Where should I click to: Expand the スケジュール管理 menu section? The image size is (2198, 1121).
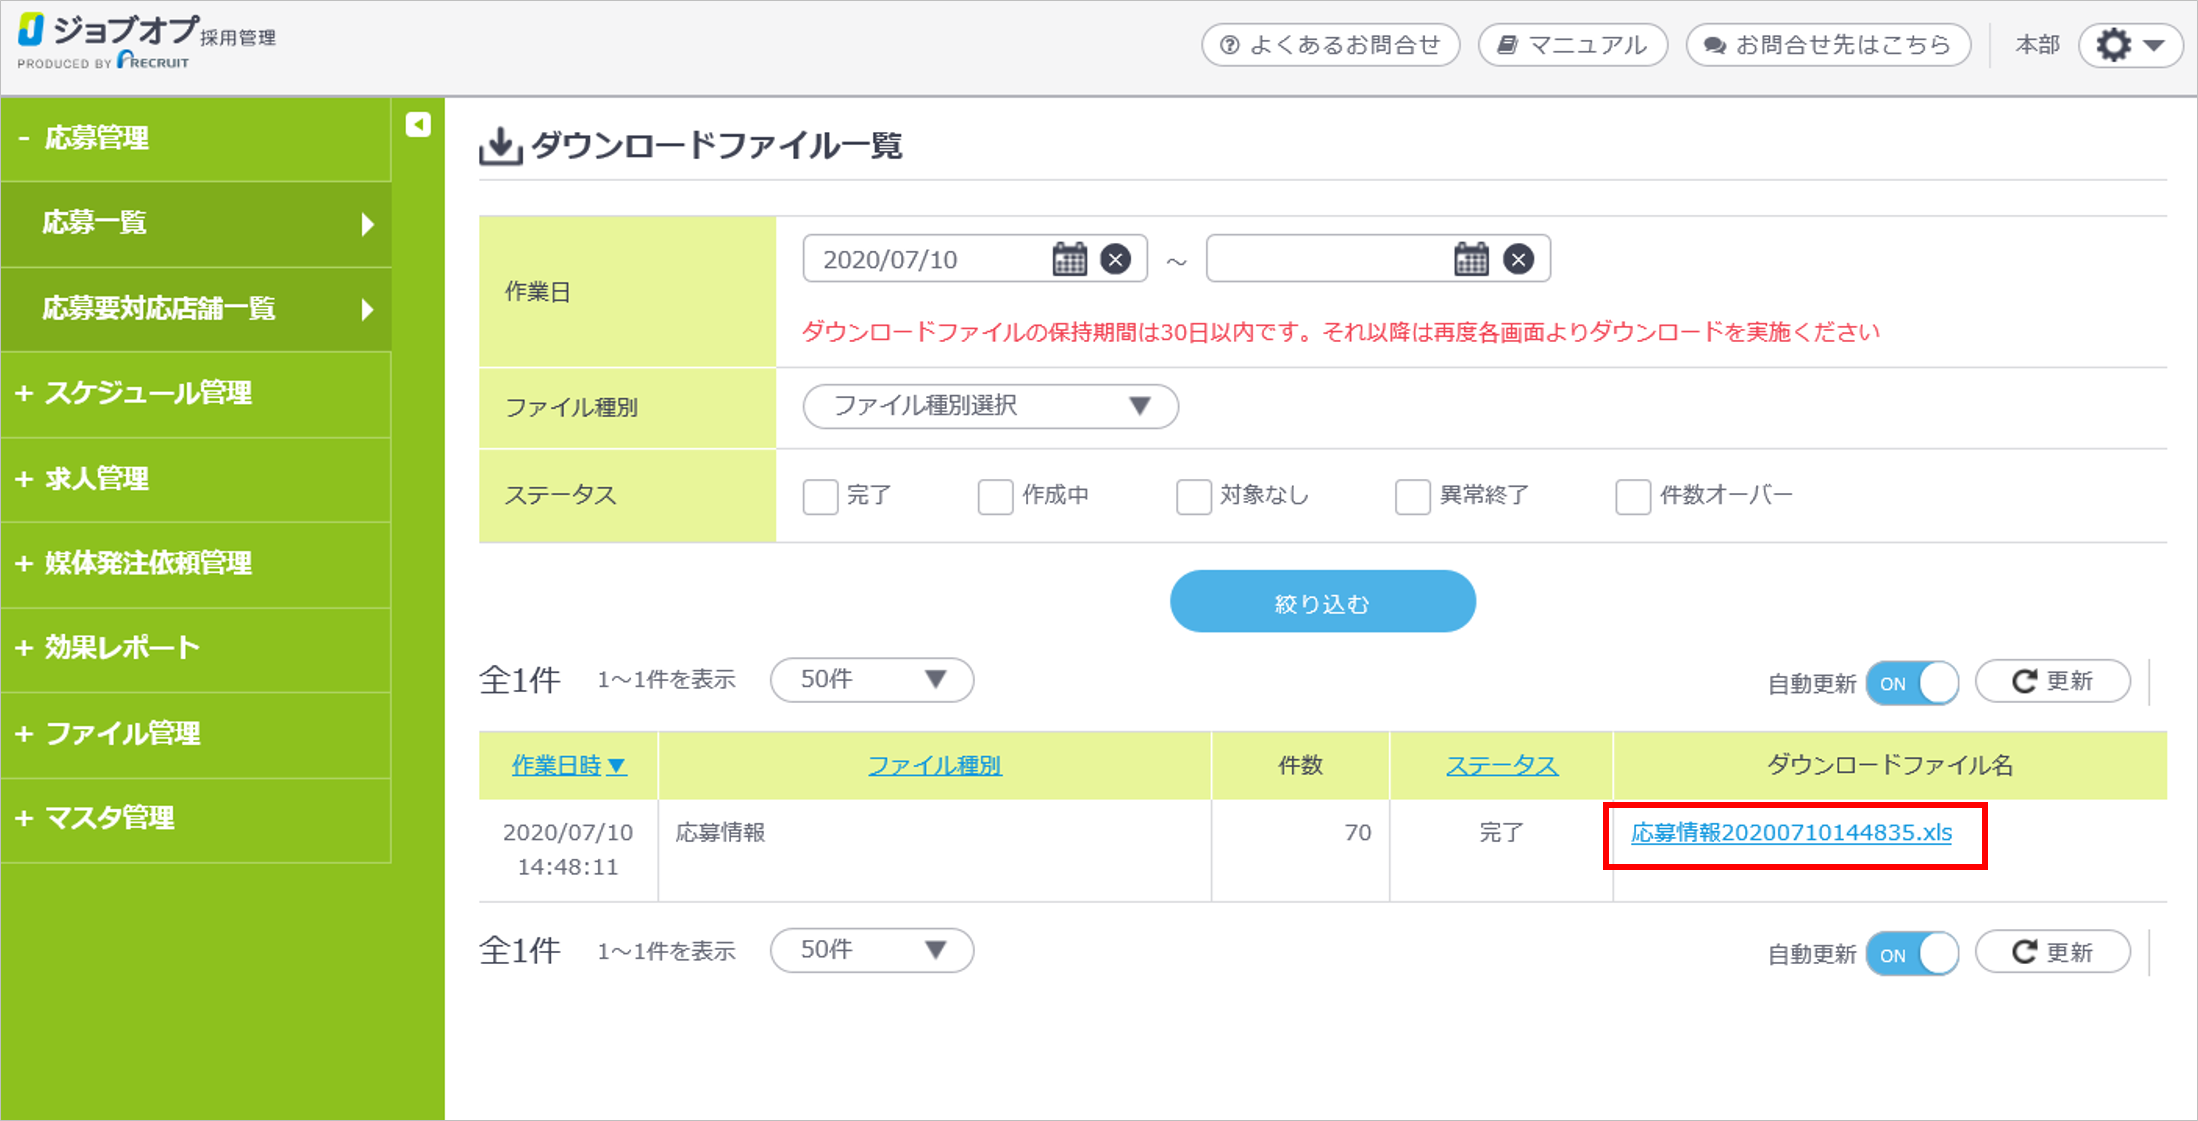[x=148, y=393]
